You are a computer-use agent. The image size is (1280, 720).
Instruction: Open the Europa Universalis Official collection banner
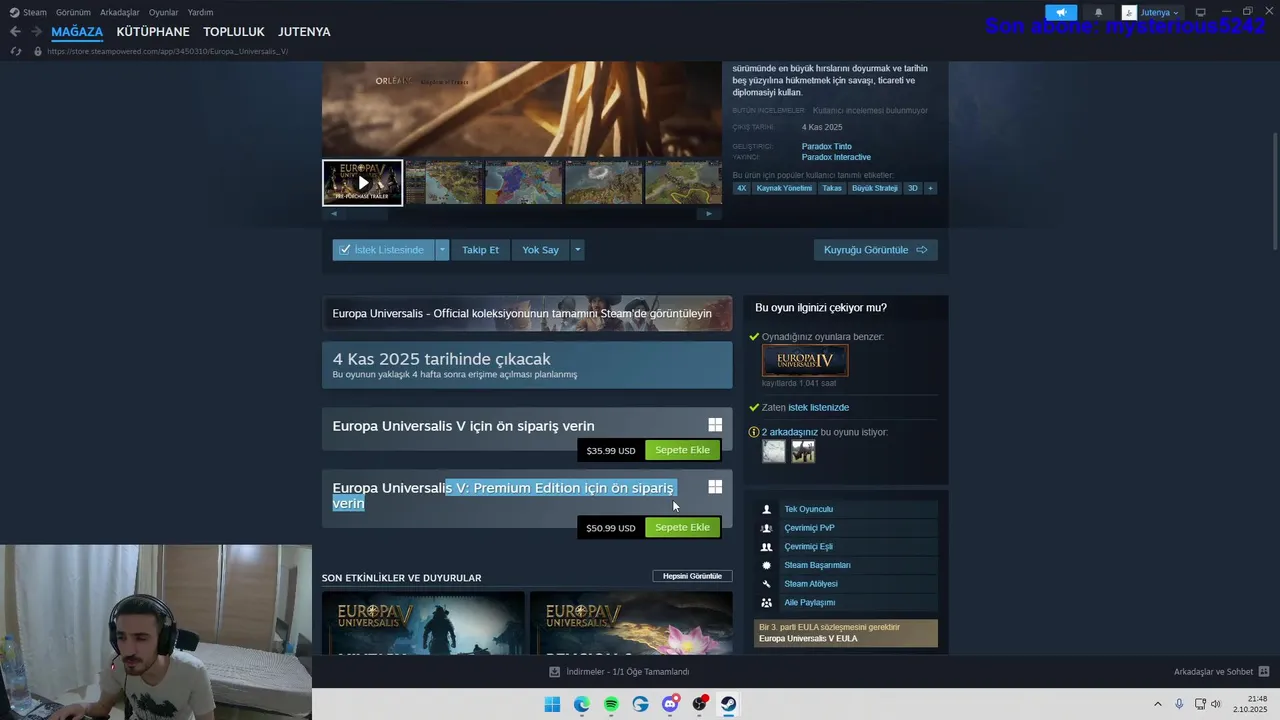(x=527, y=313)
